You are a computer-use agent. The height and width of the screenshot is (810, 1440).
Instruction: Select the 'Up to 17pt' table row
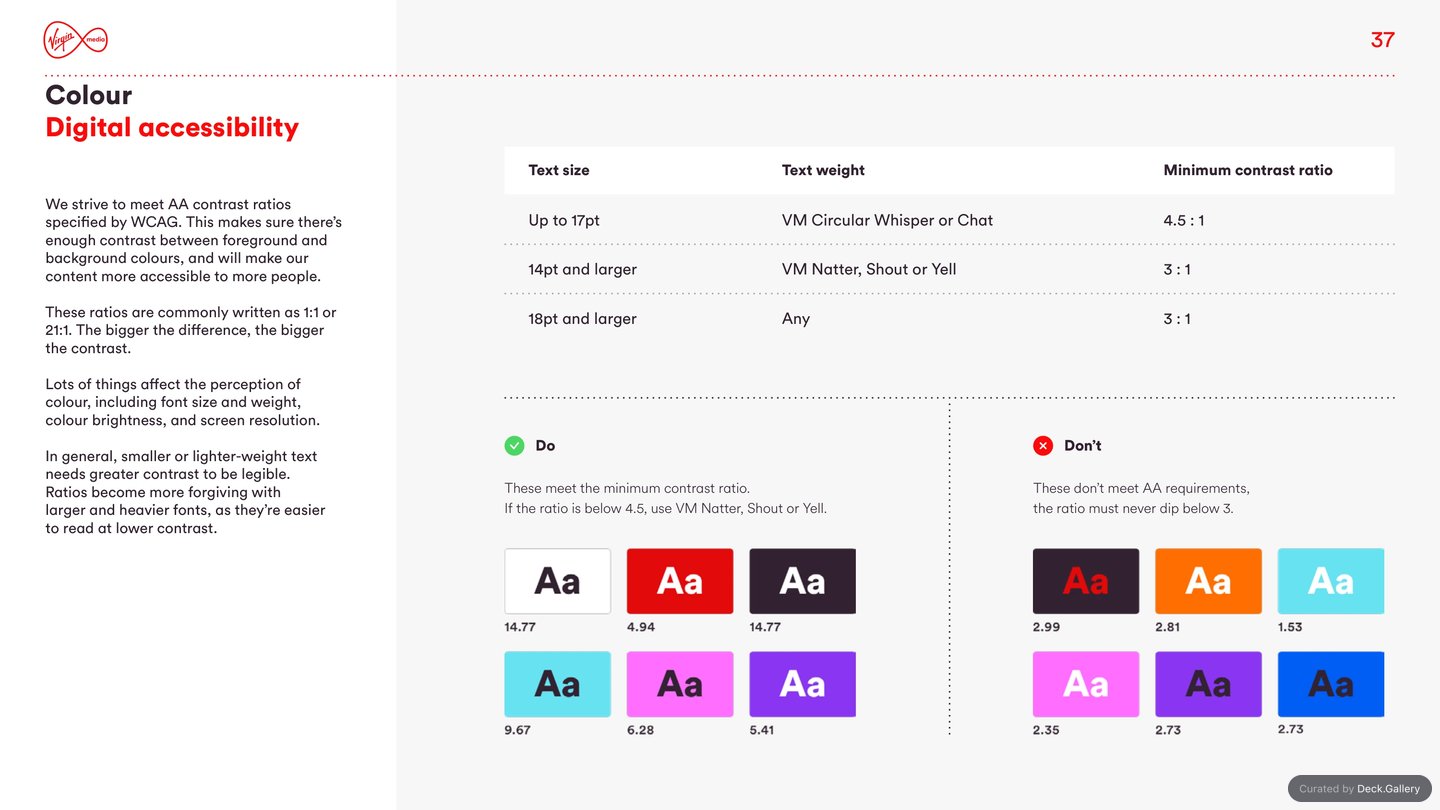pyautogui.click(x=949, y=220)
